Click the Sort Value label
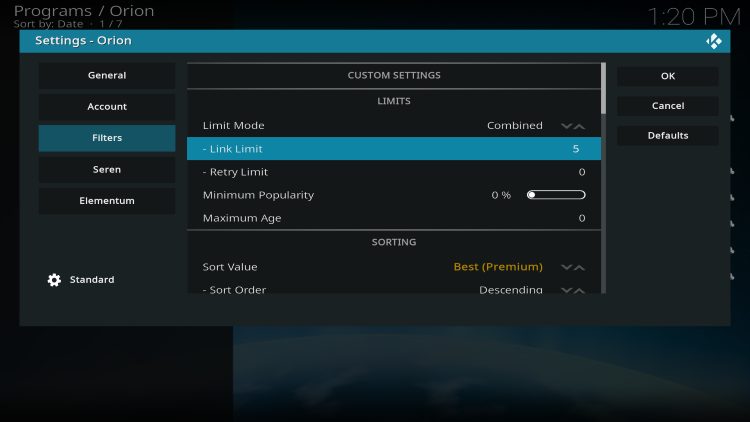 tap(230, 267)
